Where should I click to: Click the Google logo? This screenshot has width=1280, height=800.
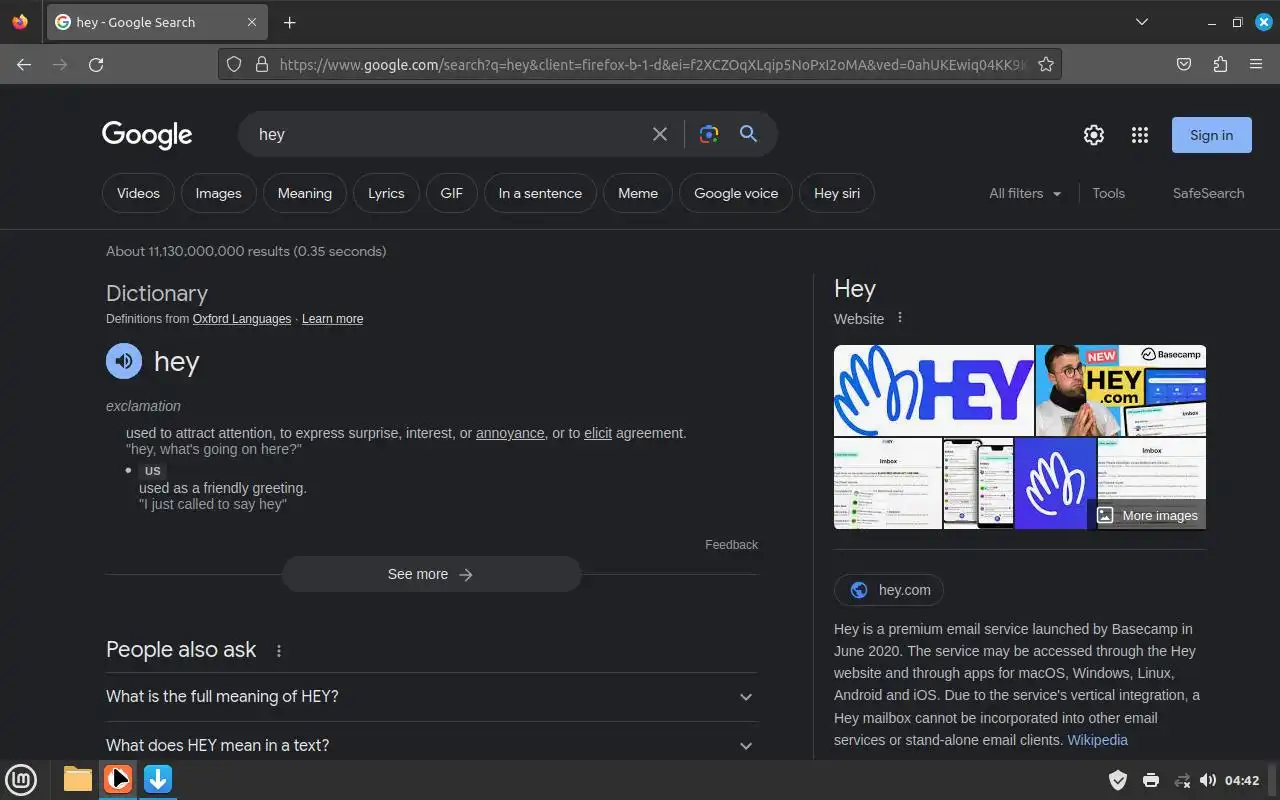[x=147, y=134]
